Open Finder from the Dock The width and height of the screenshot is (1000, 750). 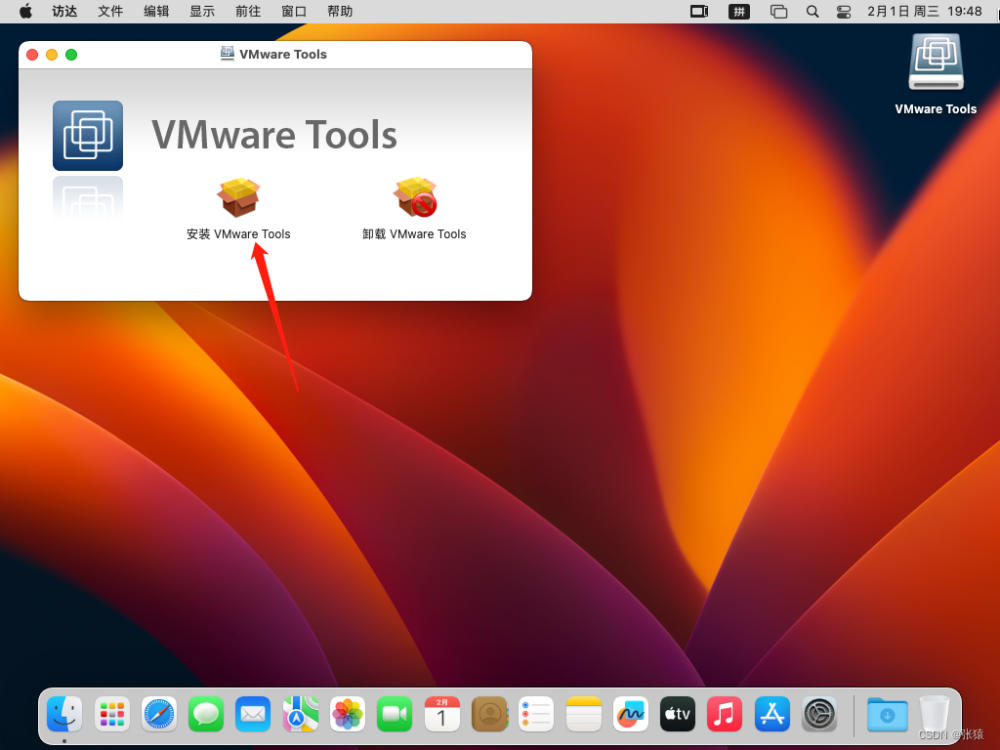(x=64, y=714)
